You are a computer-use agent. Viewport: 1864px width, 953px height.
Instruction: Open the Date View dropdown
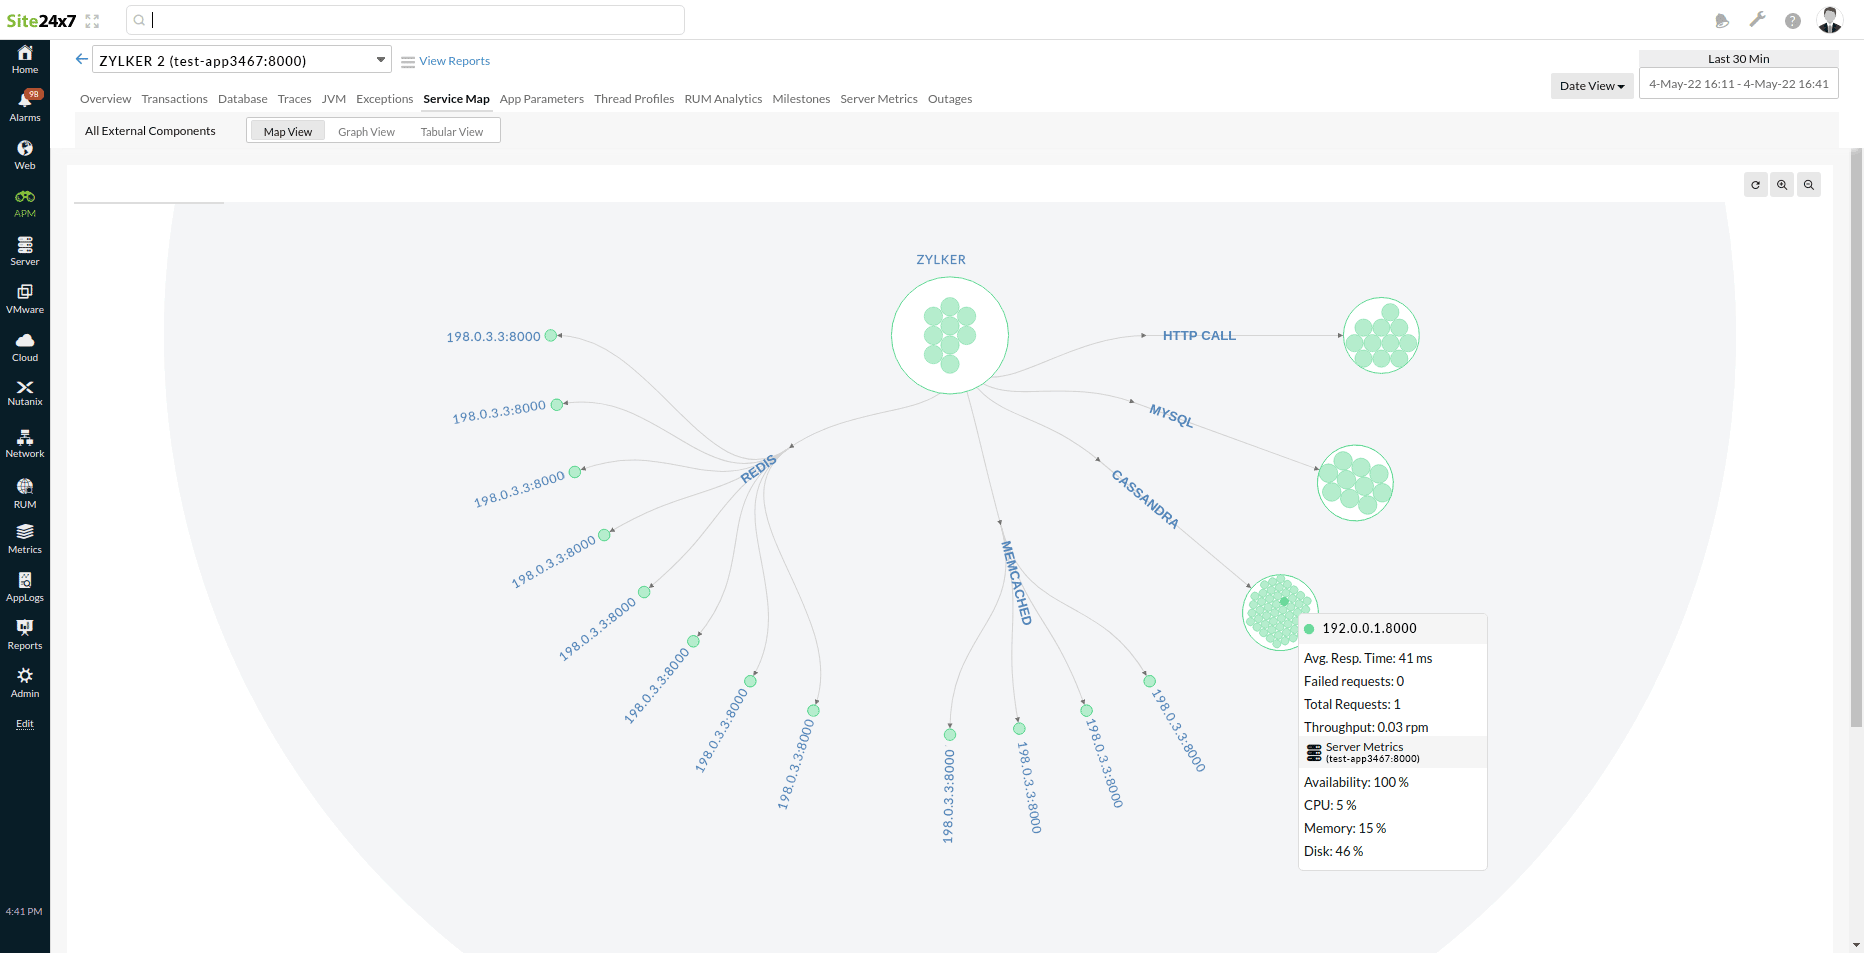(1591, 85)
